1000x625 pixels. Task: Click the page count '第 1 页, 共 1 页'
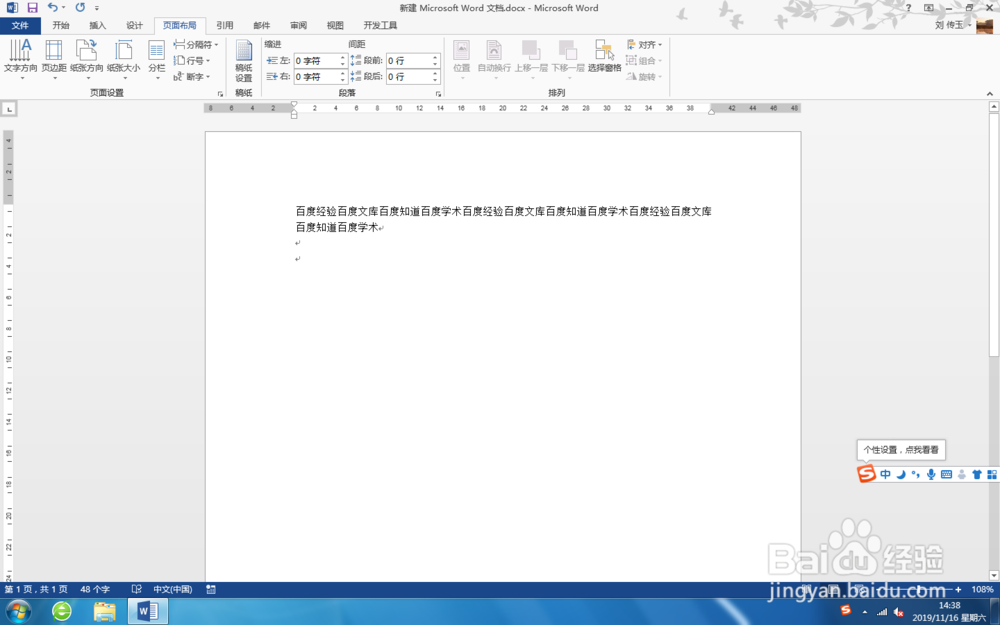[36, 589]
